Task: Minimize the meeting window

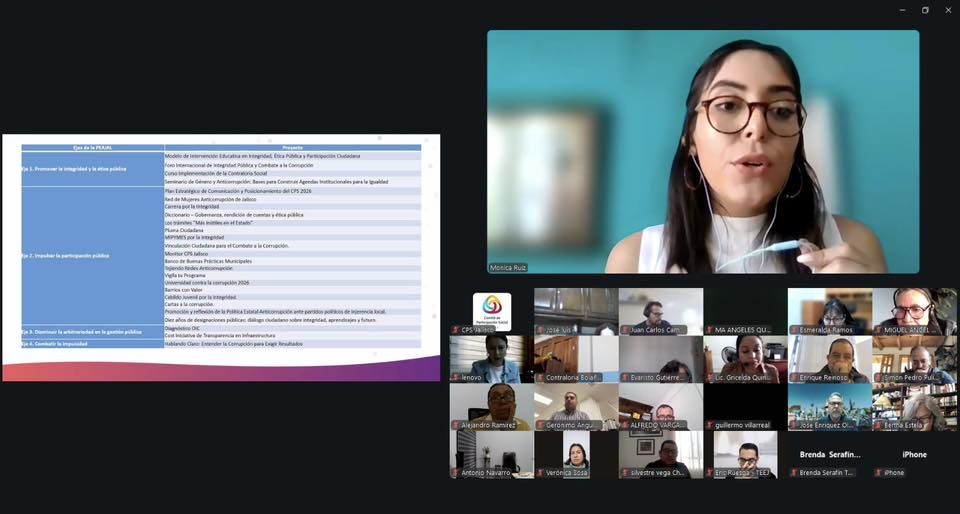Action: (x=899, y=10)
